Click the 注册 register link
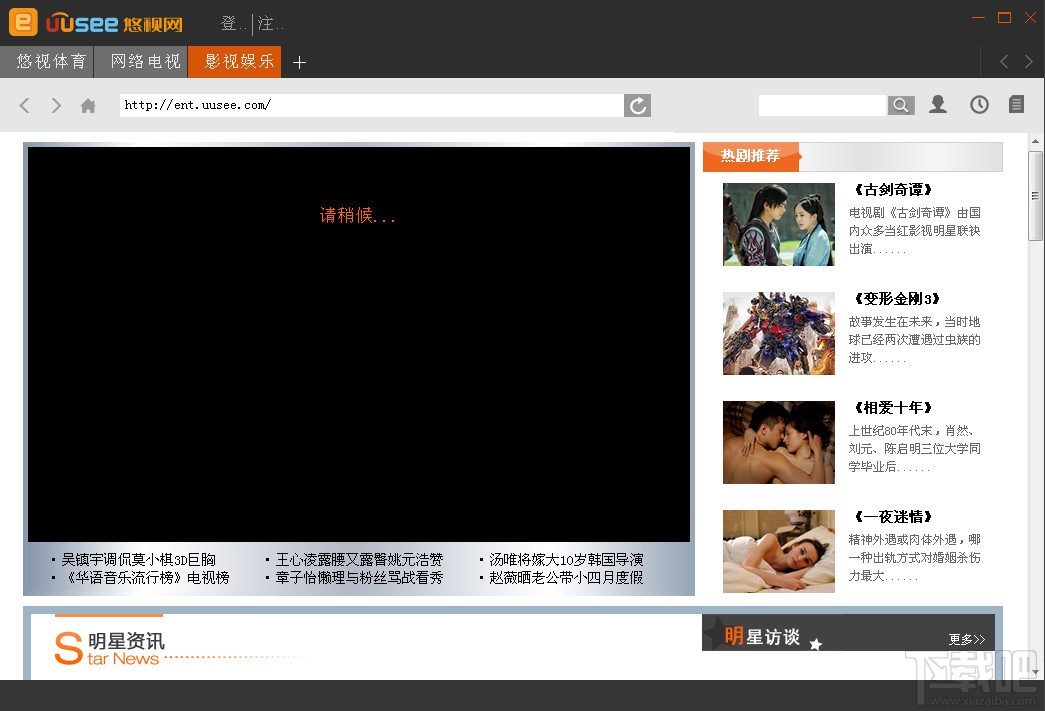The image size is (1045, 711). tap(269, 23)
